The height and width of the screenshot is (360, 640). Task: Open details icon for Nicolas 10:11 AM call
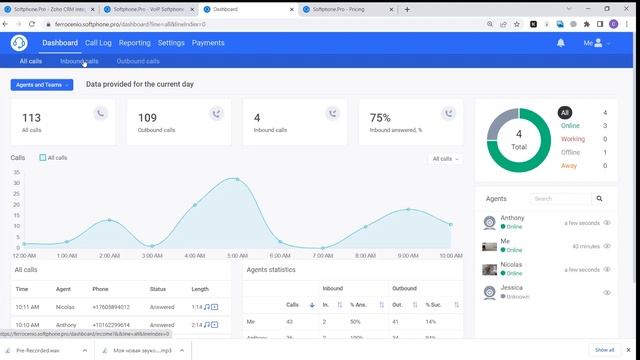215,307
